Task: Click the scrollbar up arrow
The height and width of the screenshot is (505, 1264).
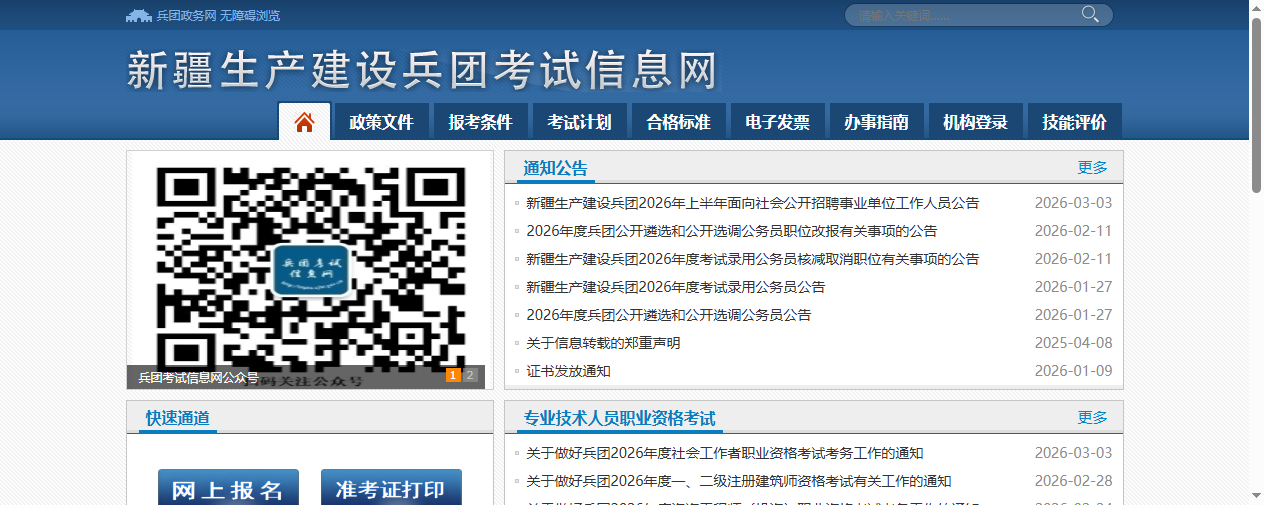Action: click(1257, 7)
